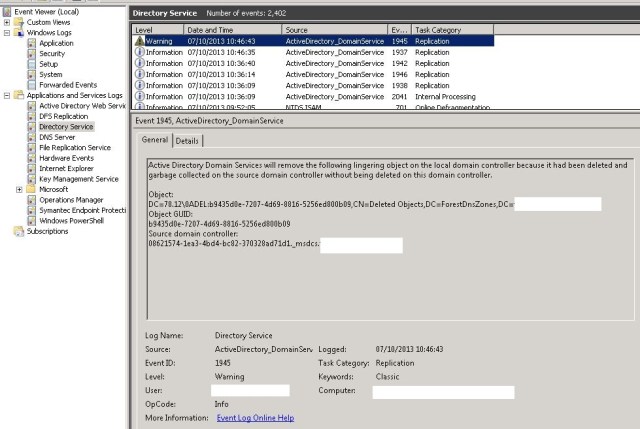Collapse Applications and Services Logs node

click(8, 95)
